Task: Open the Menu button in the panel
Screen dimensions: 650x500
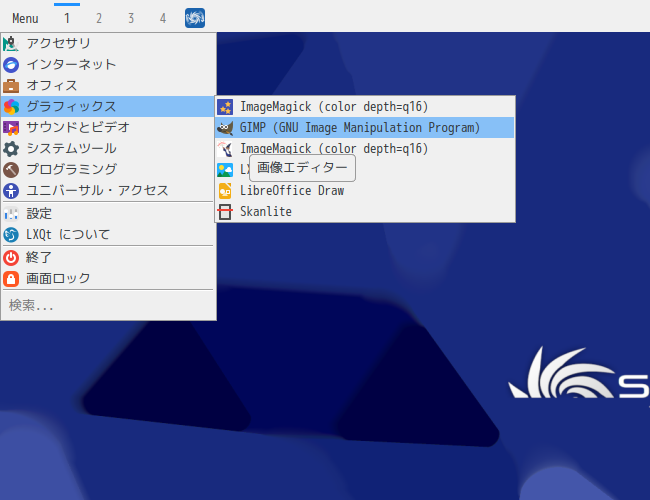Action: pyautogui.click(x=25, y=18)
